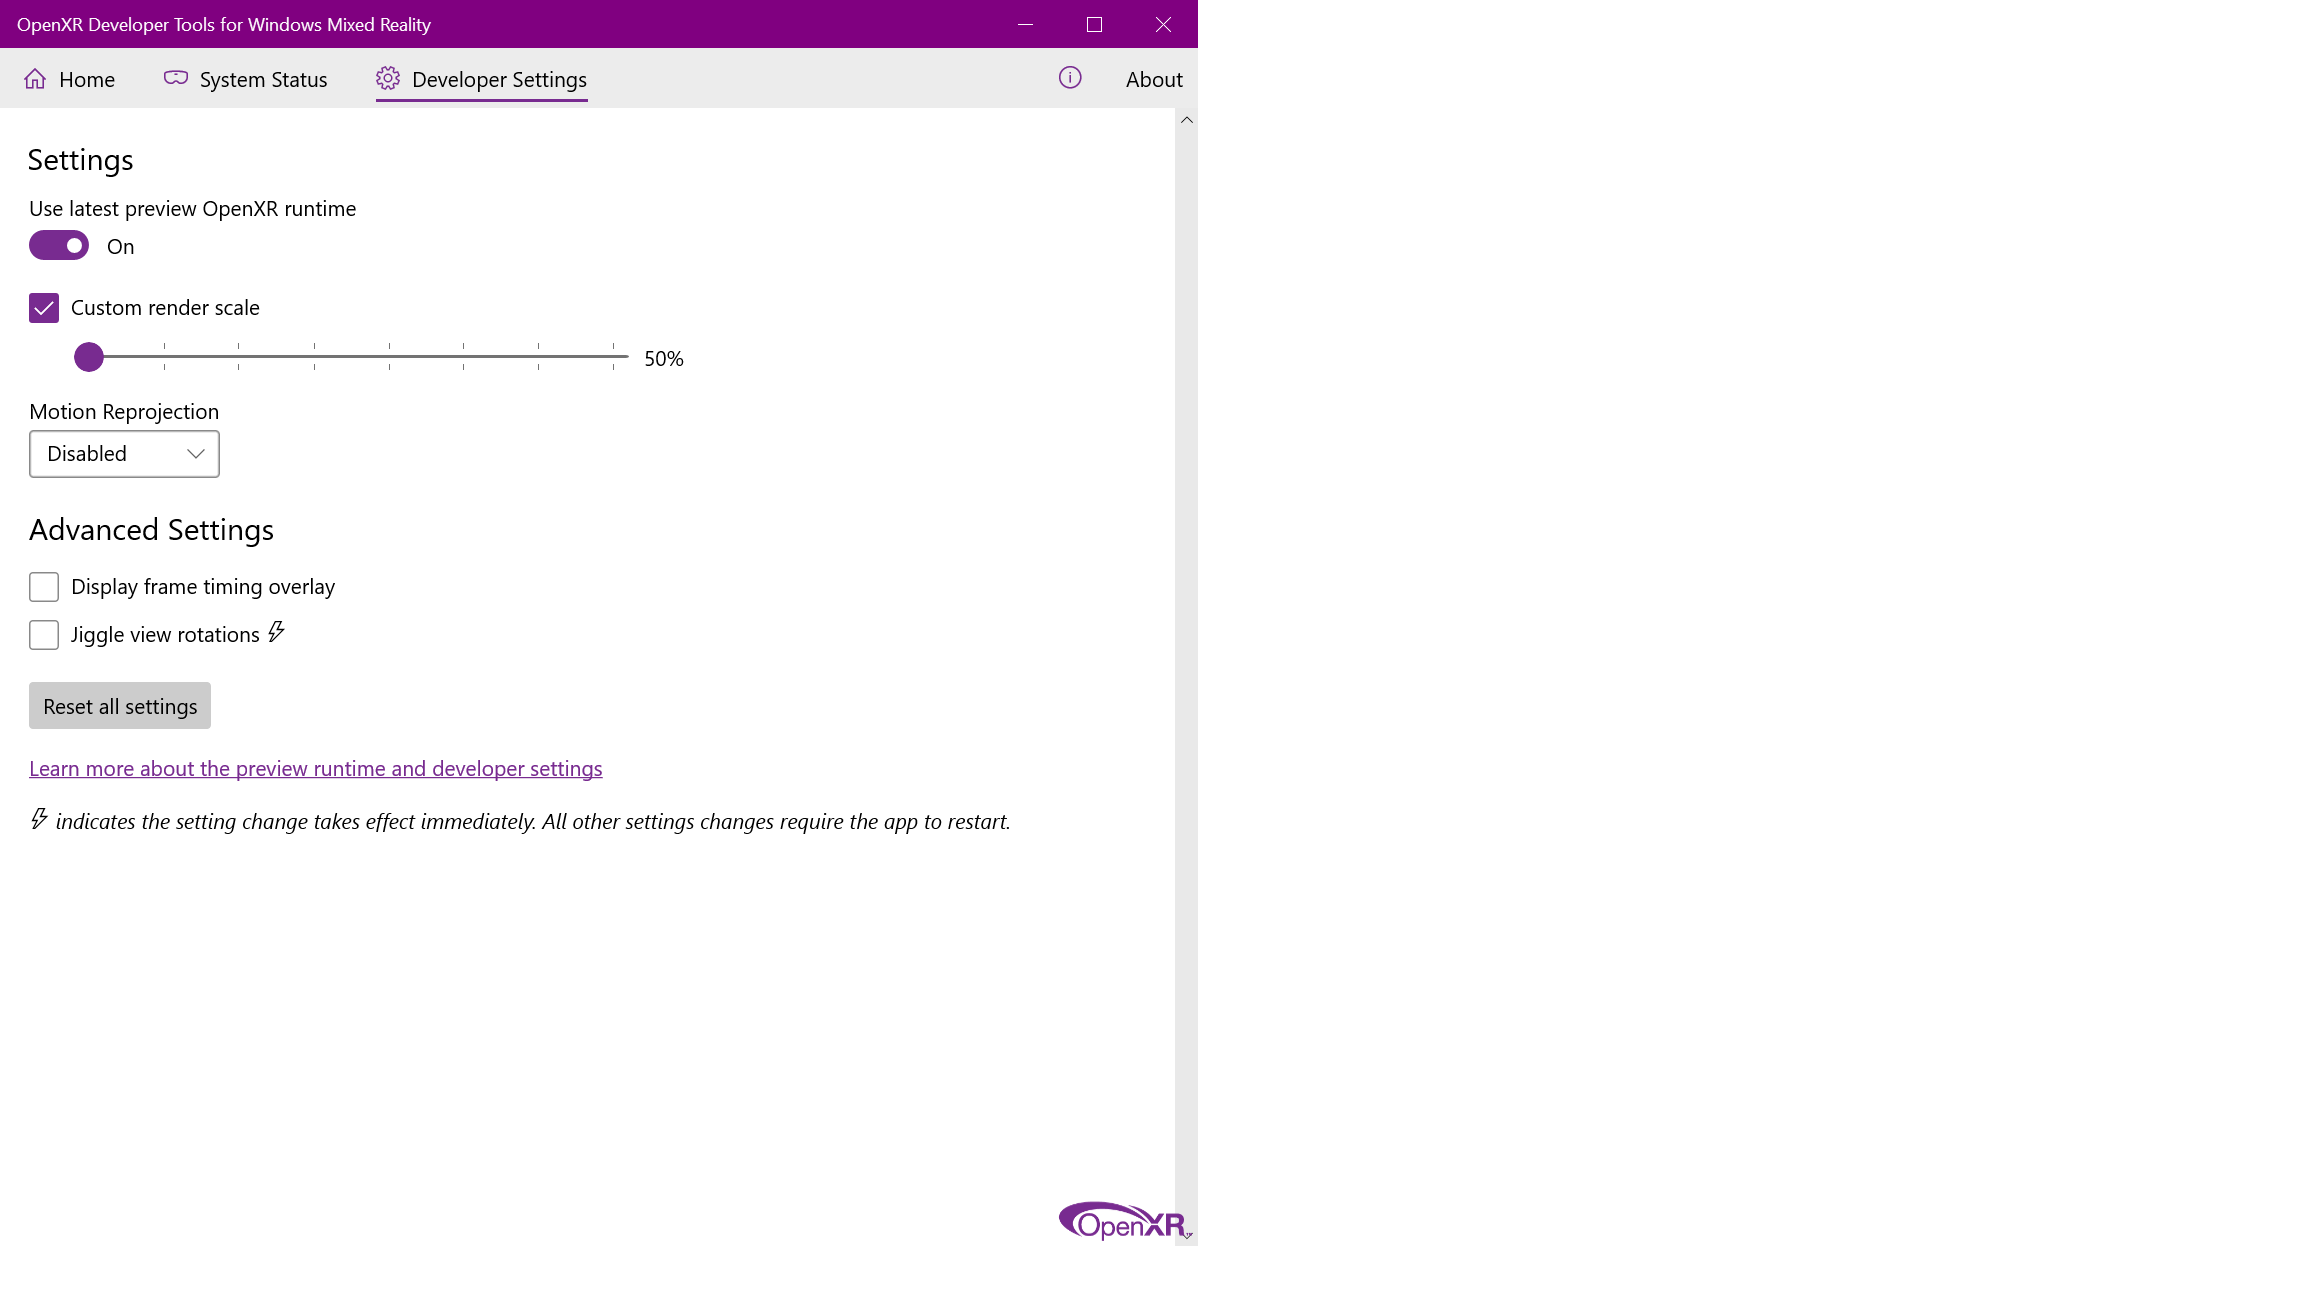Image resolution: width=2304 pixels, height=1296 pixels.
Task: Open the About tab
Action: 1153,80
